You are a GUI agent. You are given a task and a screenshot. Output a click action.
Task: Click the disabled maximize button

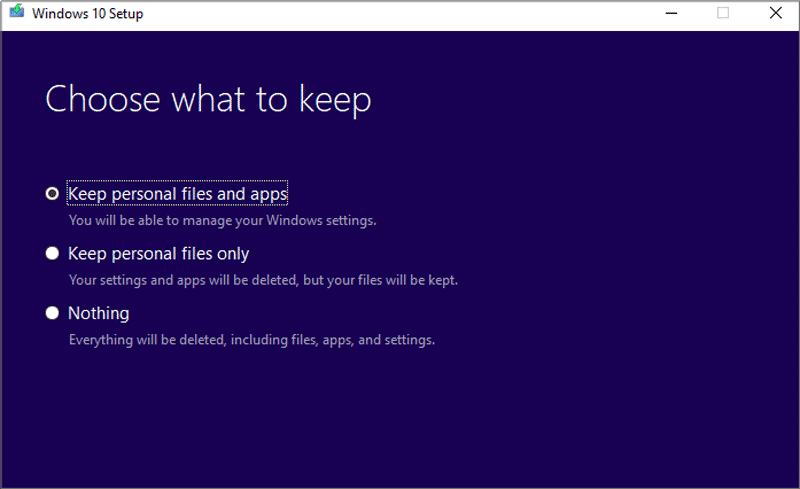tap(723, 13)
